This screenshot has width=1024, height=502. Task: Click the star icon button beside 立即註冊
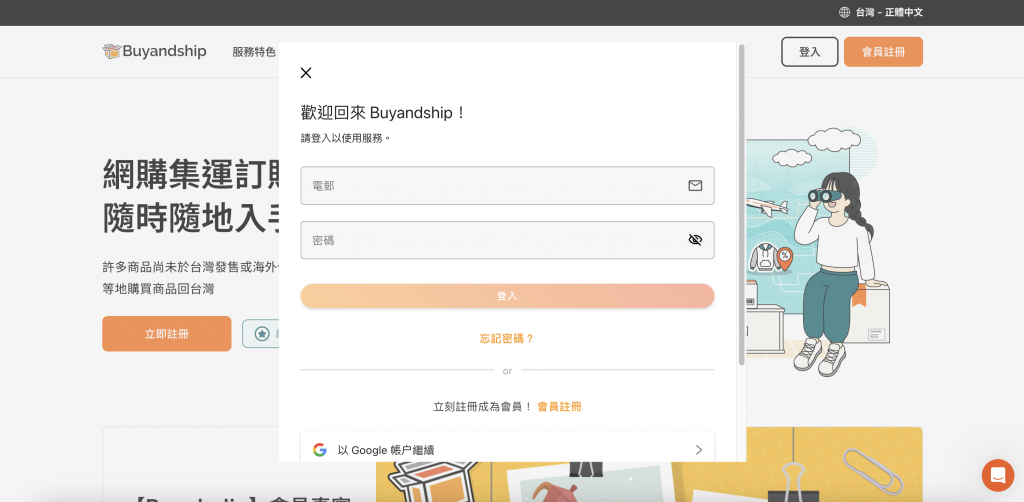(x=261, y=334)
